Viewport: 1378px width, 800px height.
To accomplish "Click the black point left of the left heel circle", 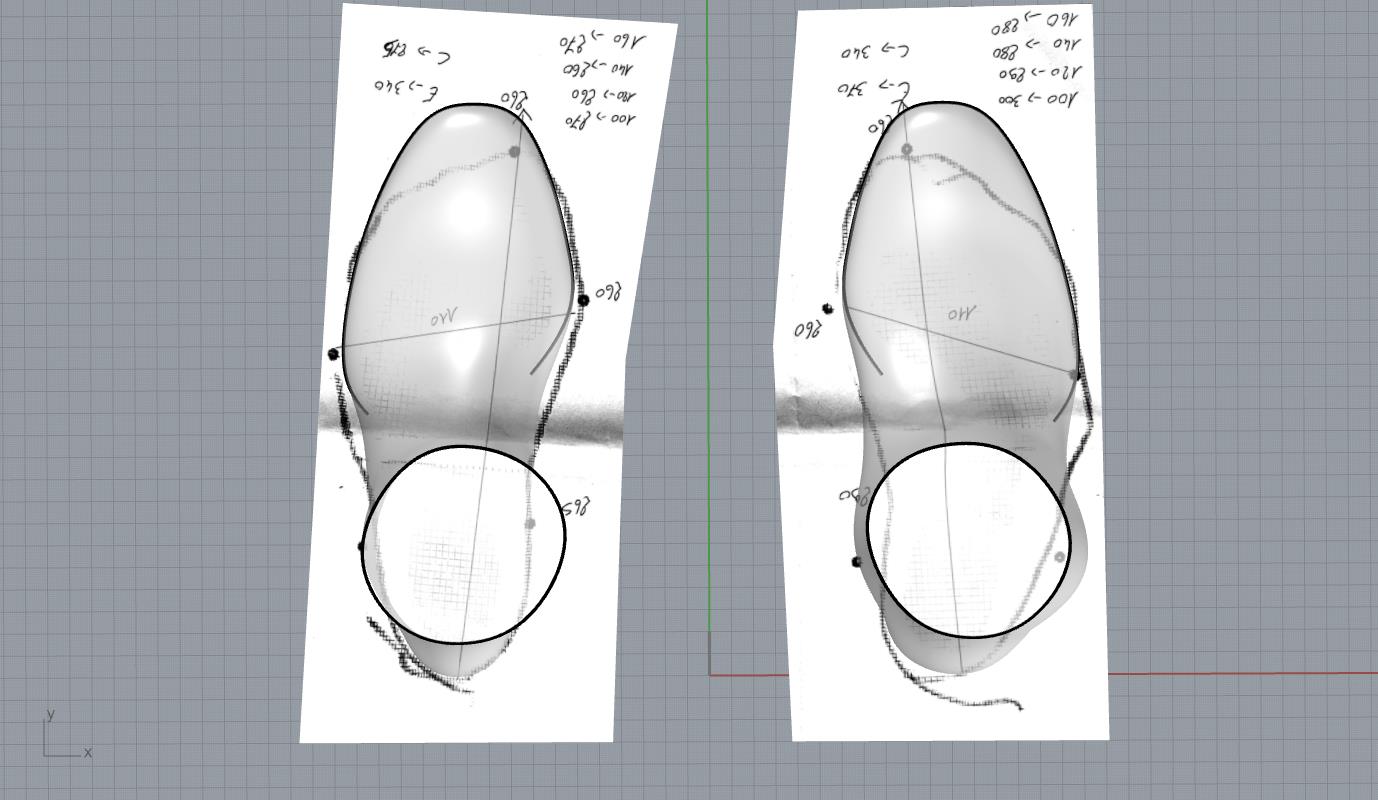I will [363, 546].
